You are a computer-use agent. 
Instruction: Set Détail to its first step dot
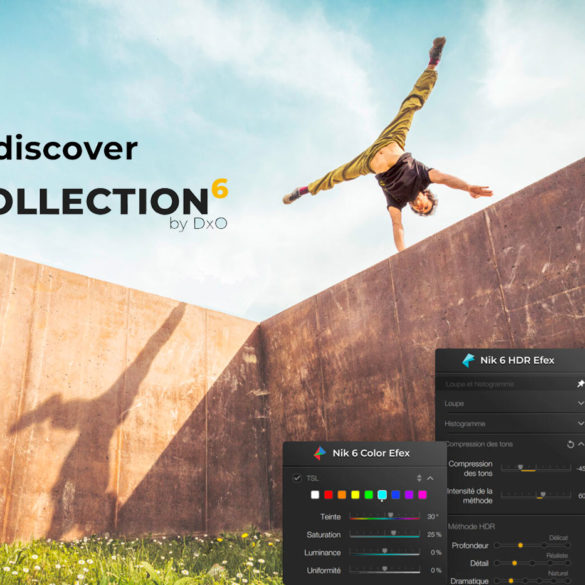tap(497, 563)
